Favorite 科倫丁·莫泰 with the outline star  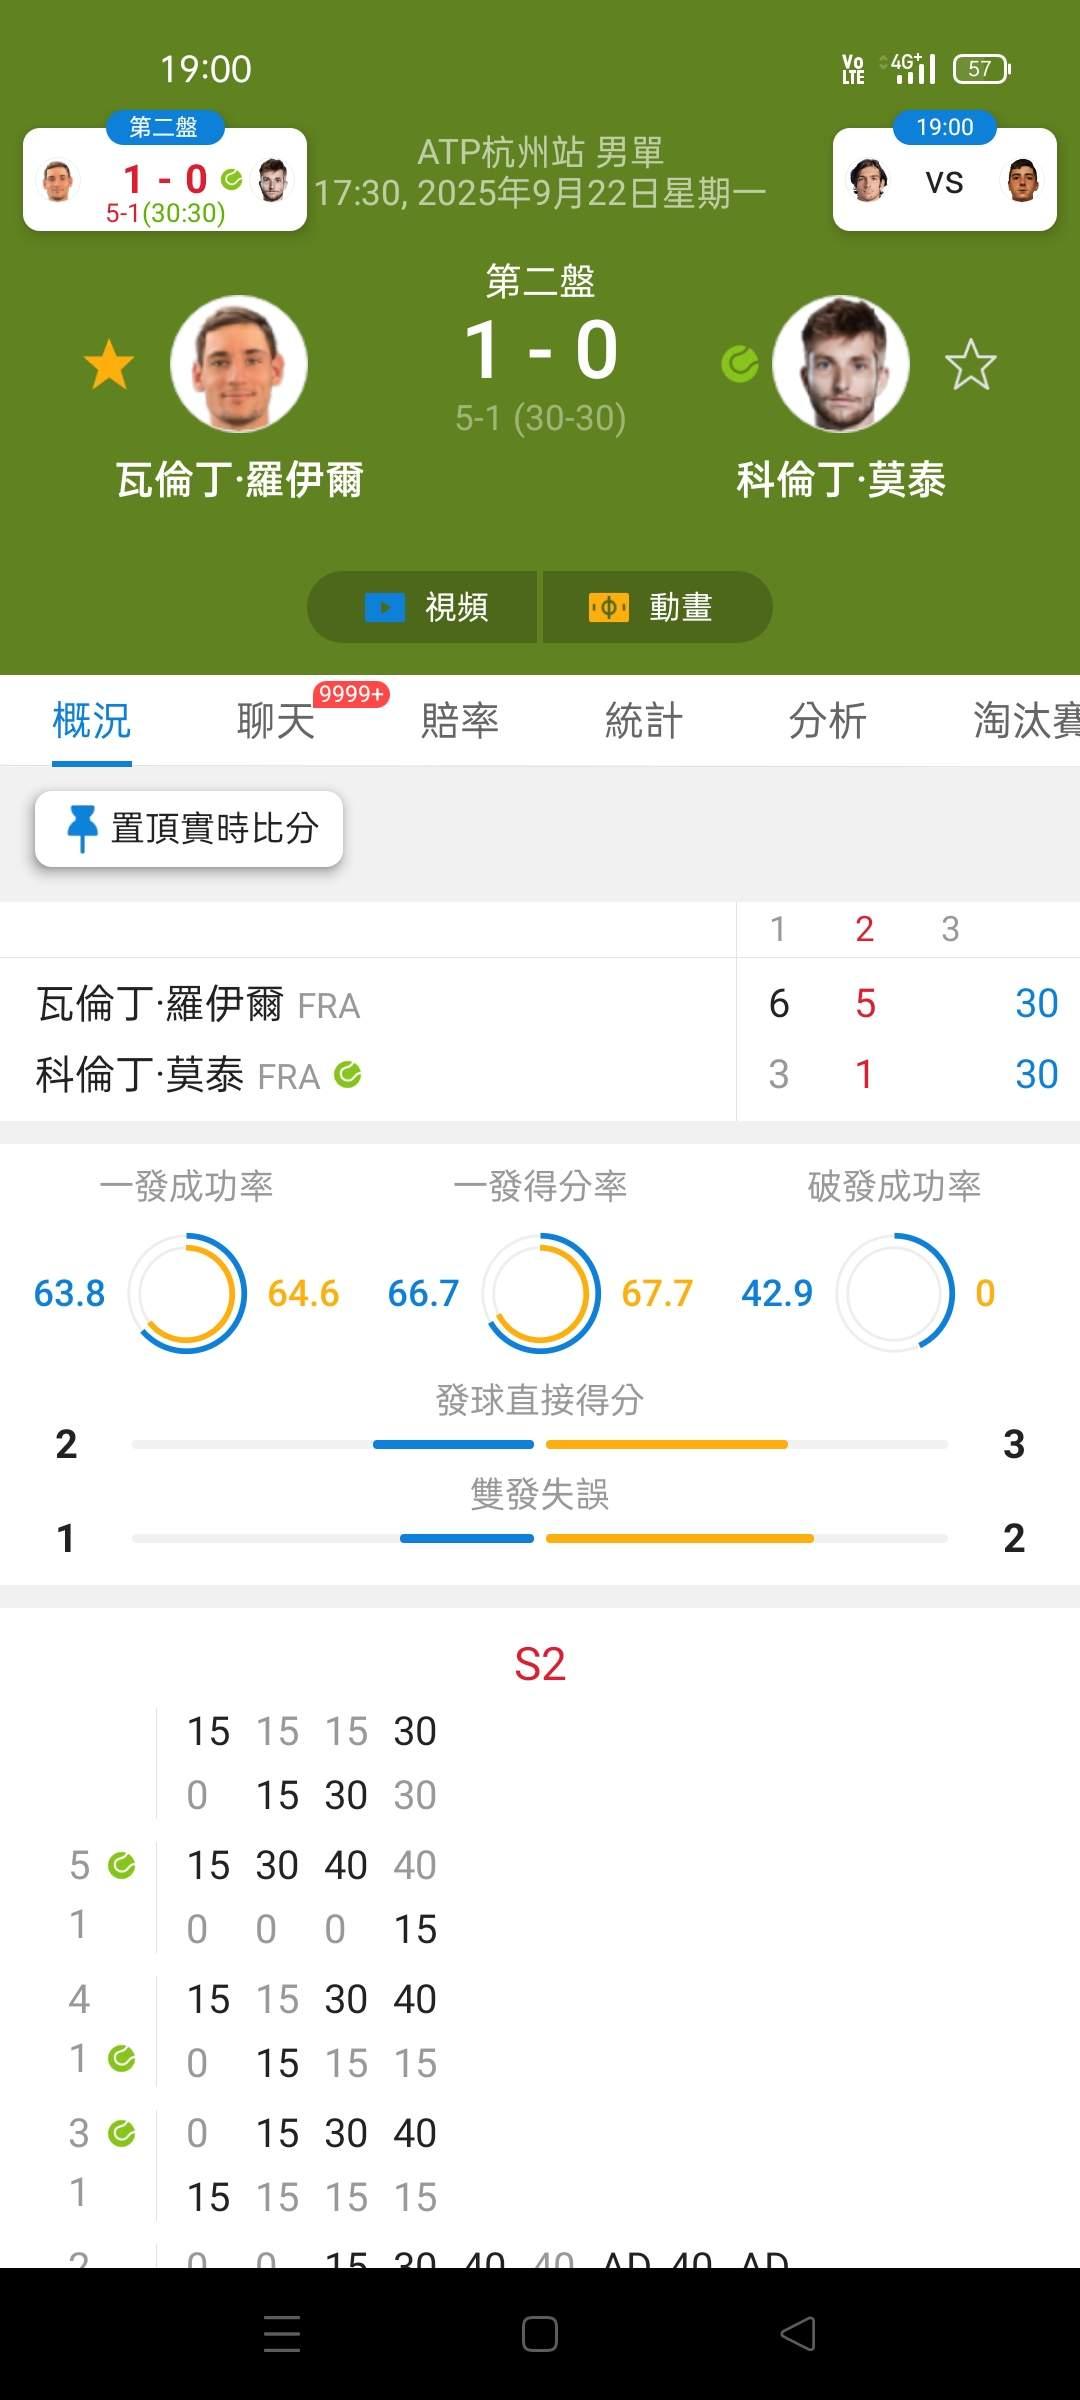(970, 364)
